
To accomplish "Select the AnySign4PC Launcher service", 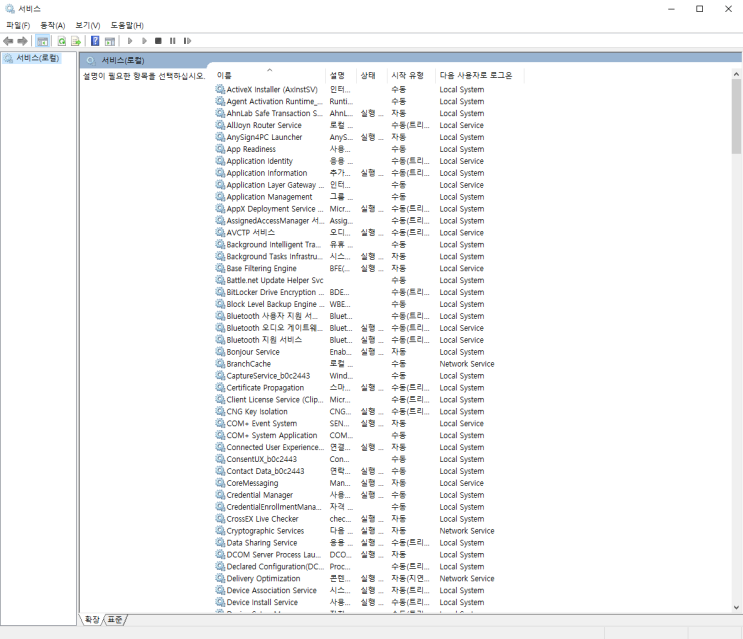I will [x=369, y=137].
